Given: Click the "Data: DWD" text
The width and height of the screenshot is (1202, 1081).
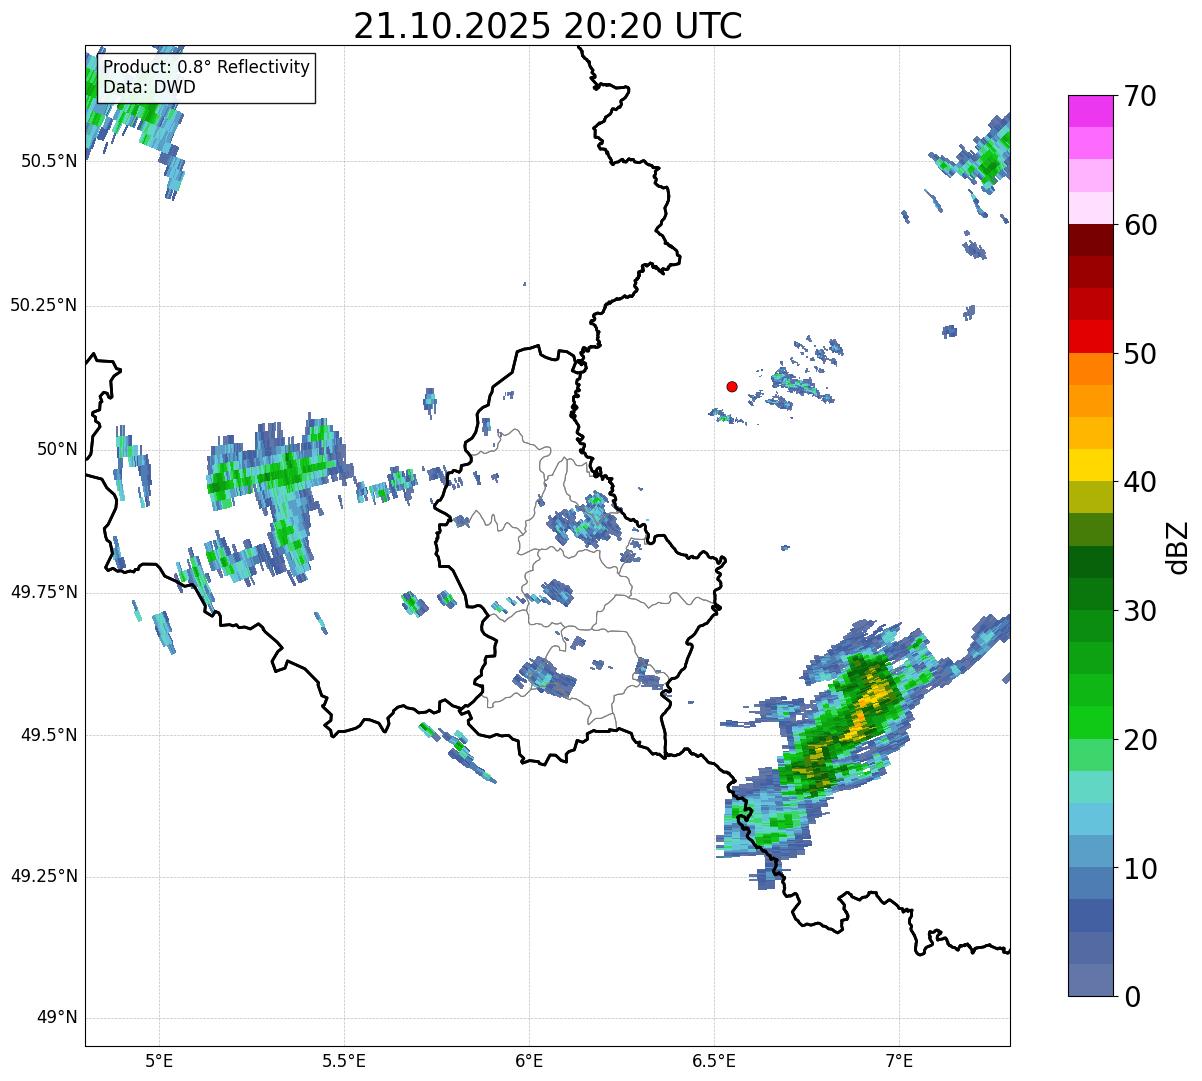Looking at the screenshot, I should click(150, 87).
